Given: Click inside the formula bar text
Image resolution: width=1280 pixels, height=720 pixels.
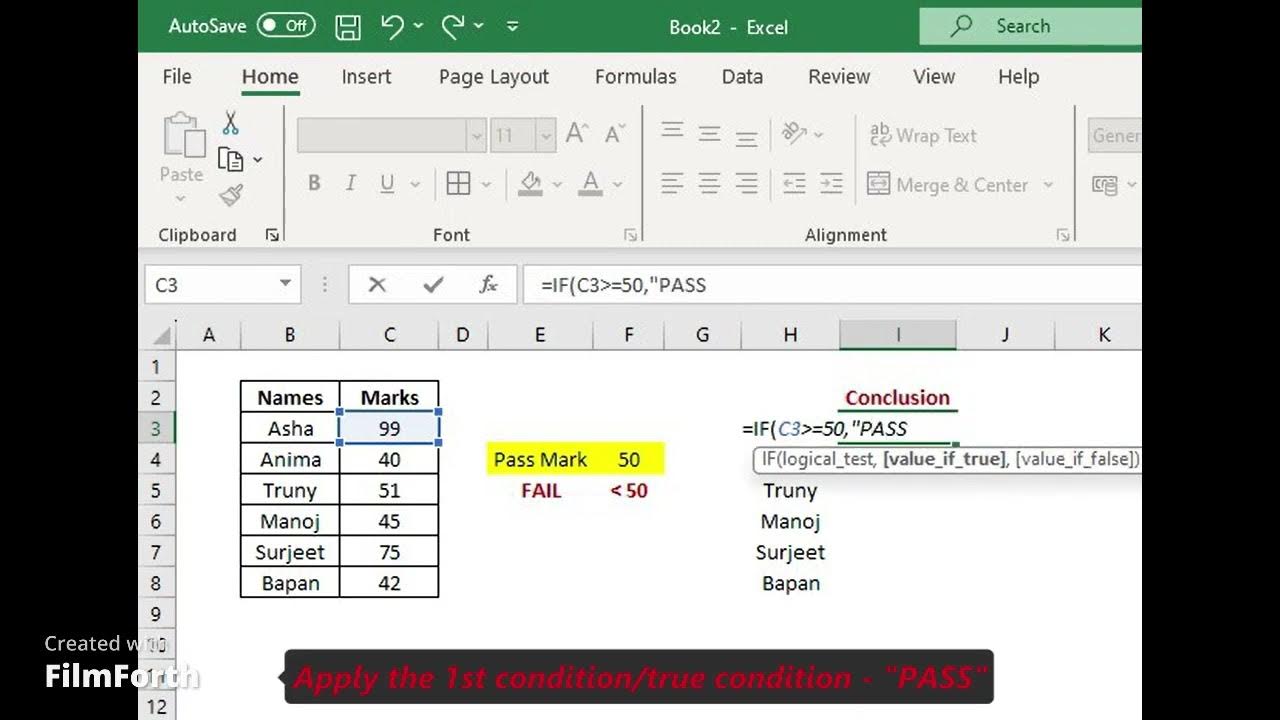Looking at the screenshot, I should 623,285.
